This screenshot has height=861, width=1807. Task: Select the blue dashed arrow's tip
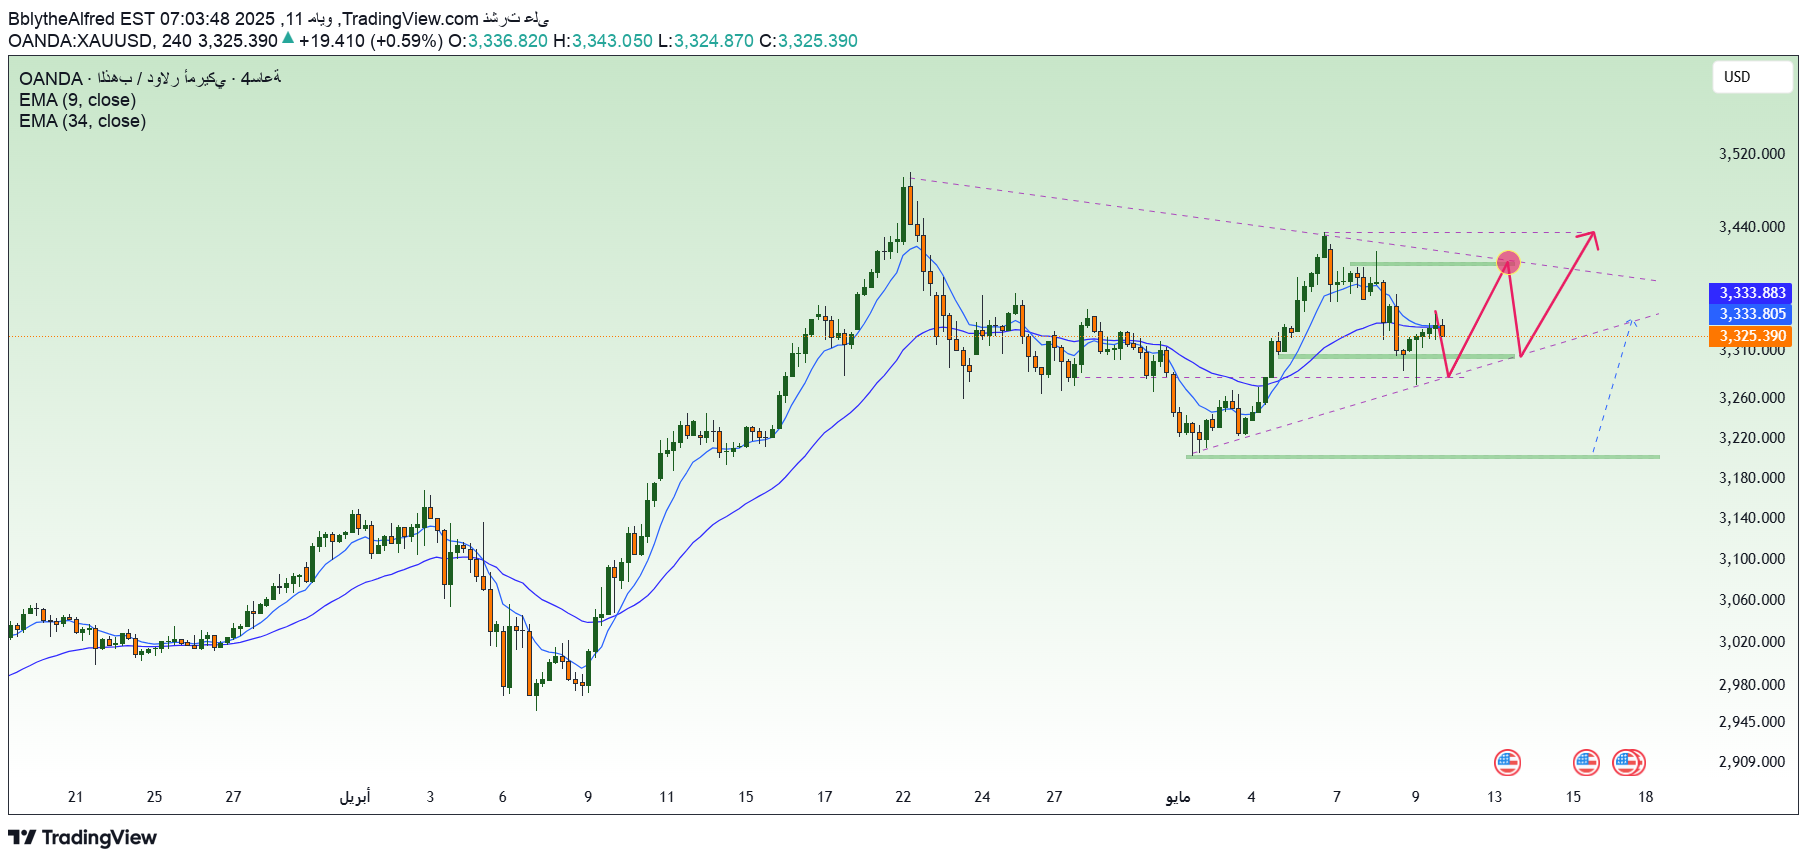click(x=1631, y=321)
